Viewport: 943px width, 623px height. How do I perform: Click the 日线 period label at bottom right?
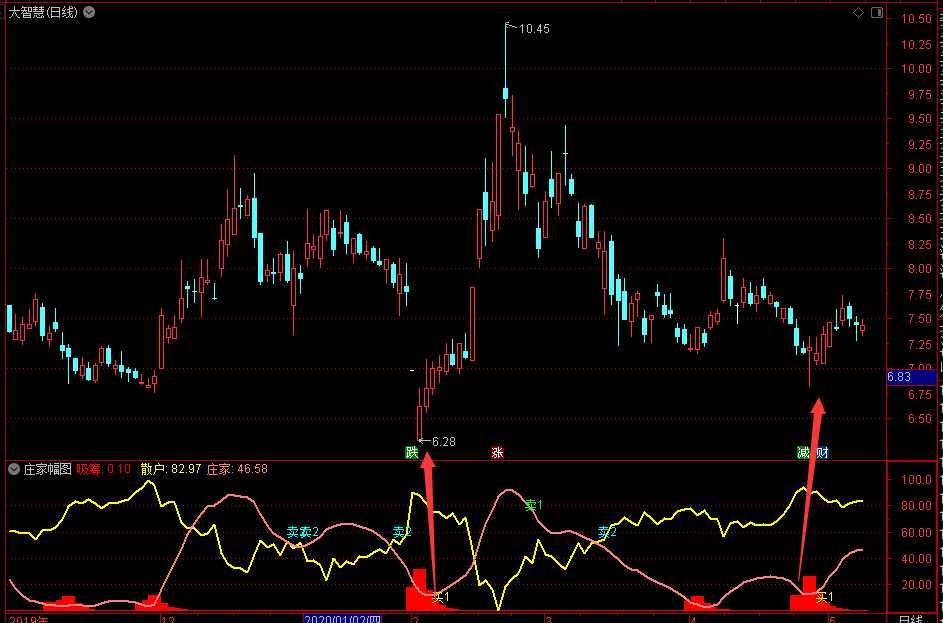click(x=911, y=619)
